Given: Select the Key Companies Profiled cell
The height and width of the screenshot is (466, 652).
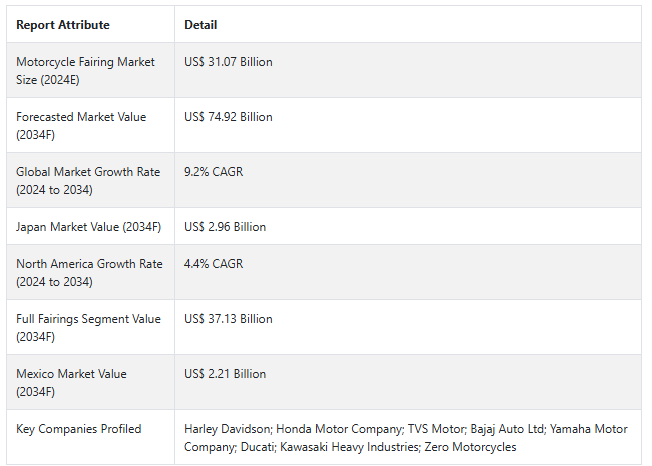Looking at the screenshot, I should tap(79, 429).
